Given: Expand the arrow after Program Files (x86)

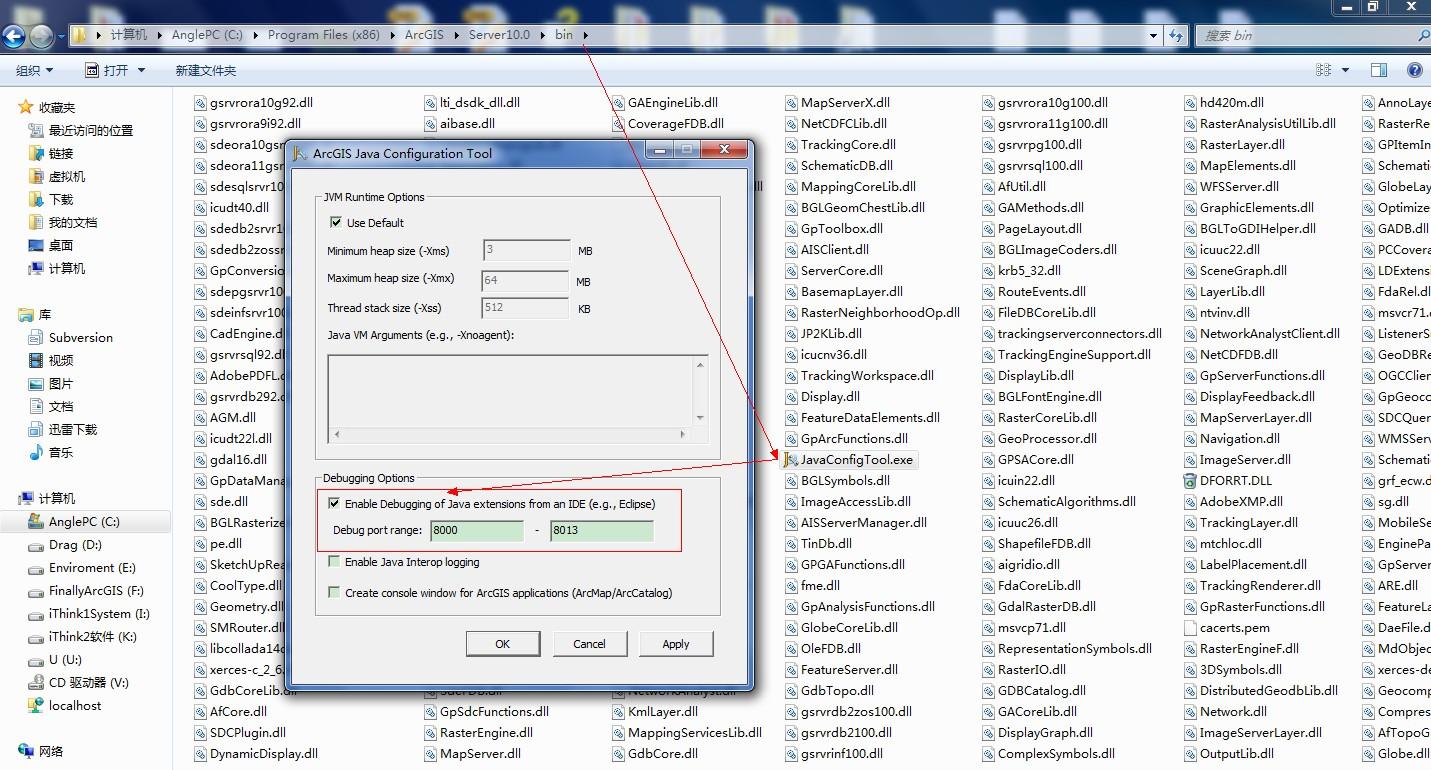Looking at the screenshot, I should coord(392,35).
